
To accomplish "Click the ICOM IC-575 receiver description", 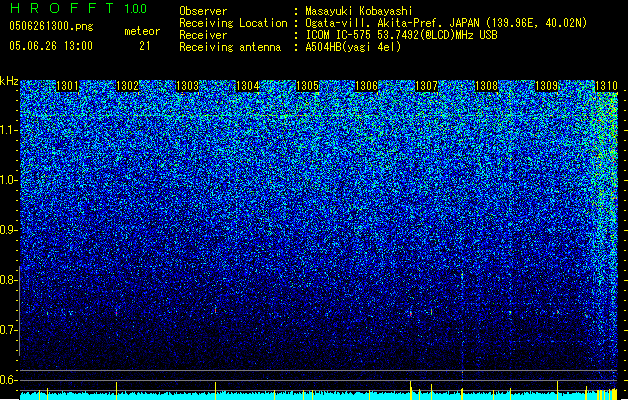I will [x=401, y=35].
